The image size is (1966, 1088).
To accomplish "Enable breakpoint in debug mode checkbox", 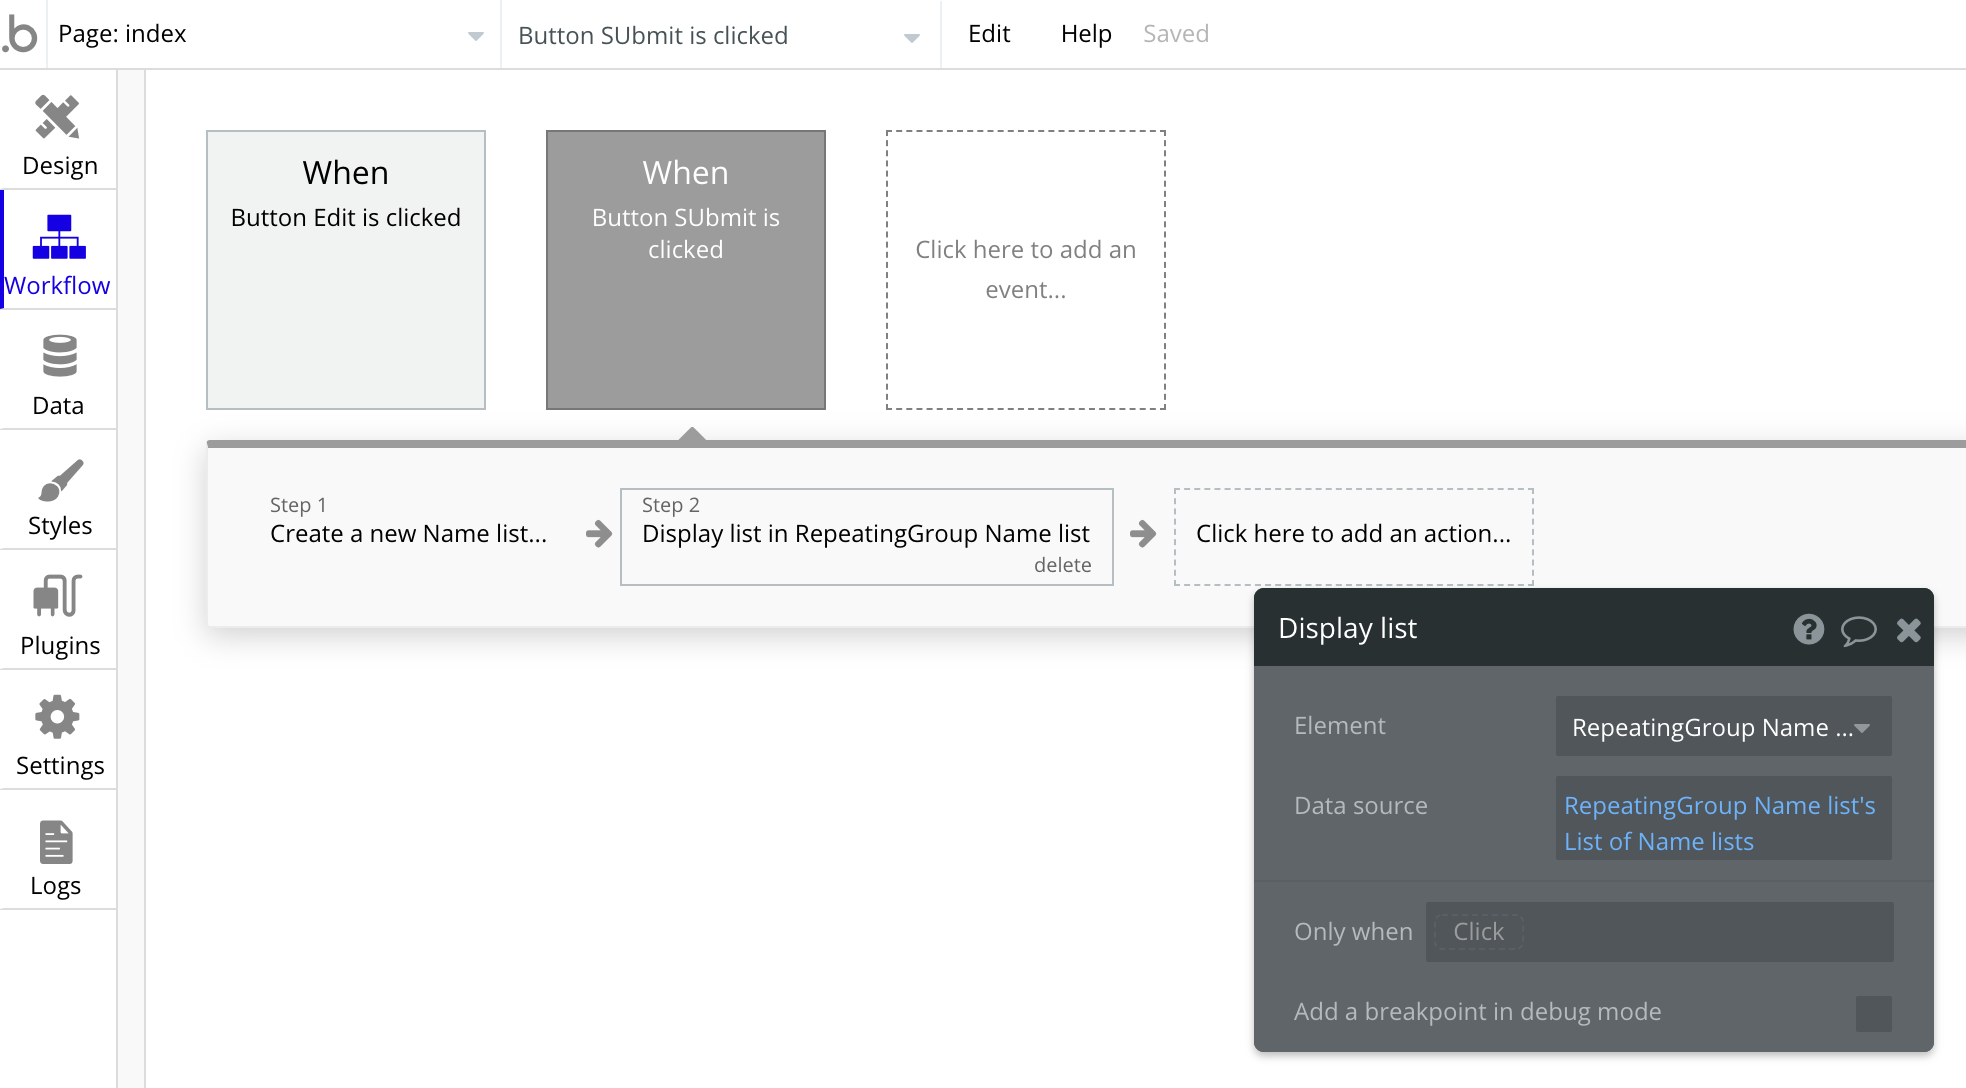I will (1873, 1013).
